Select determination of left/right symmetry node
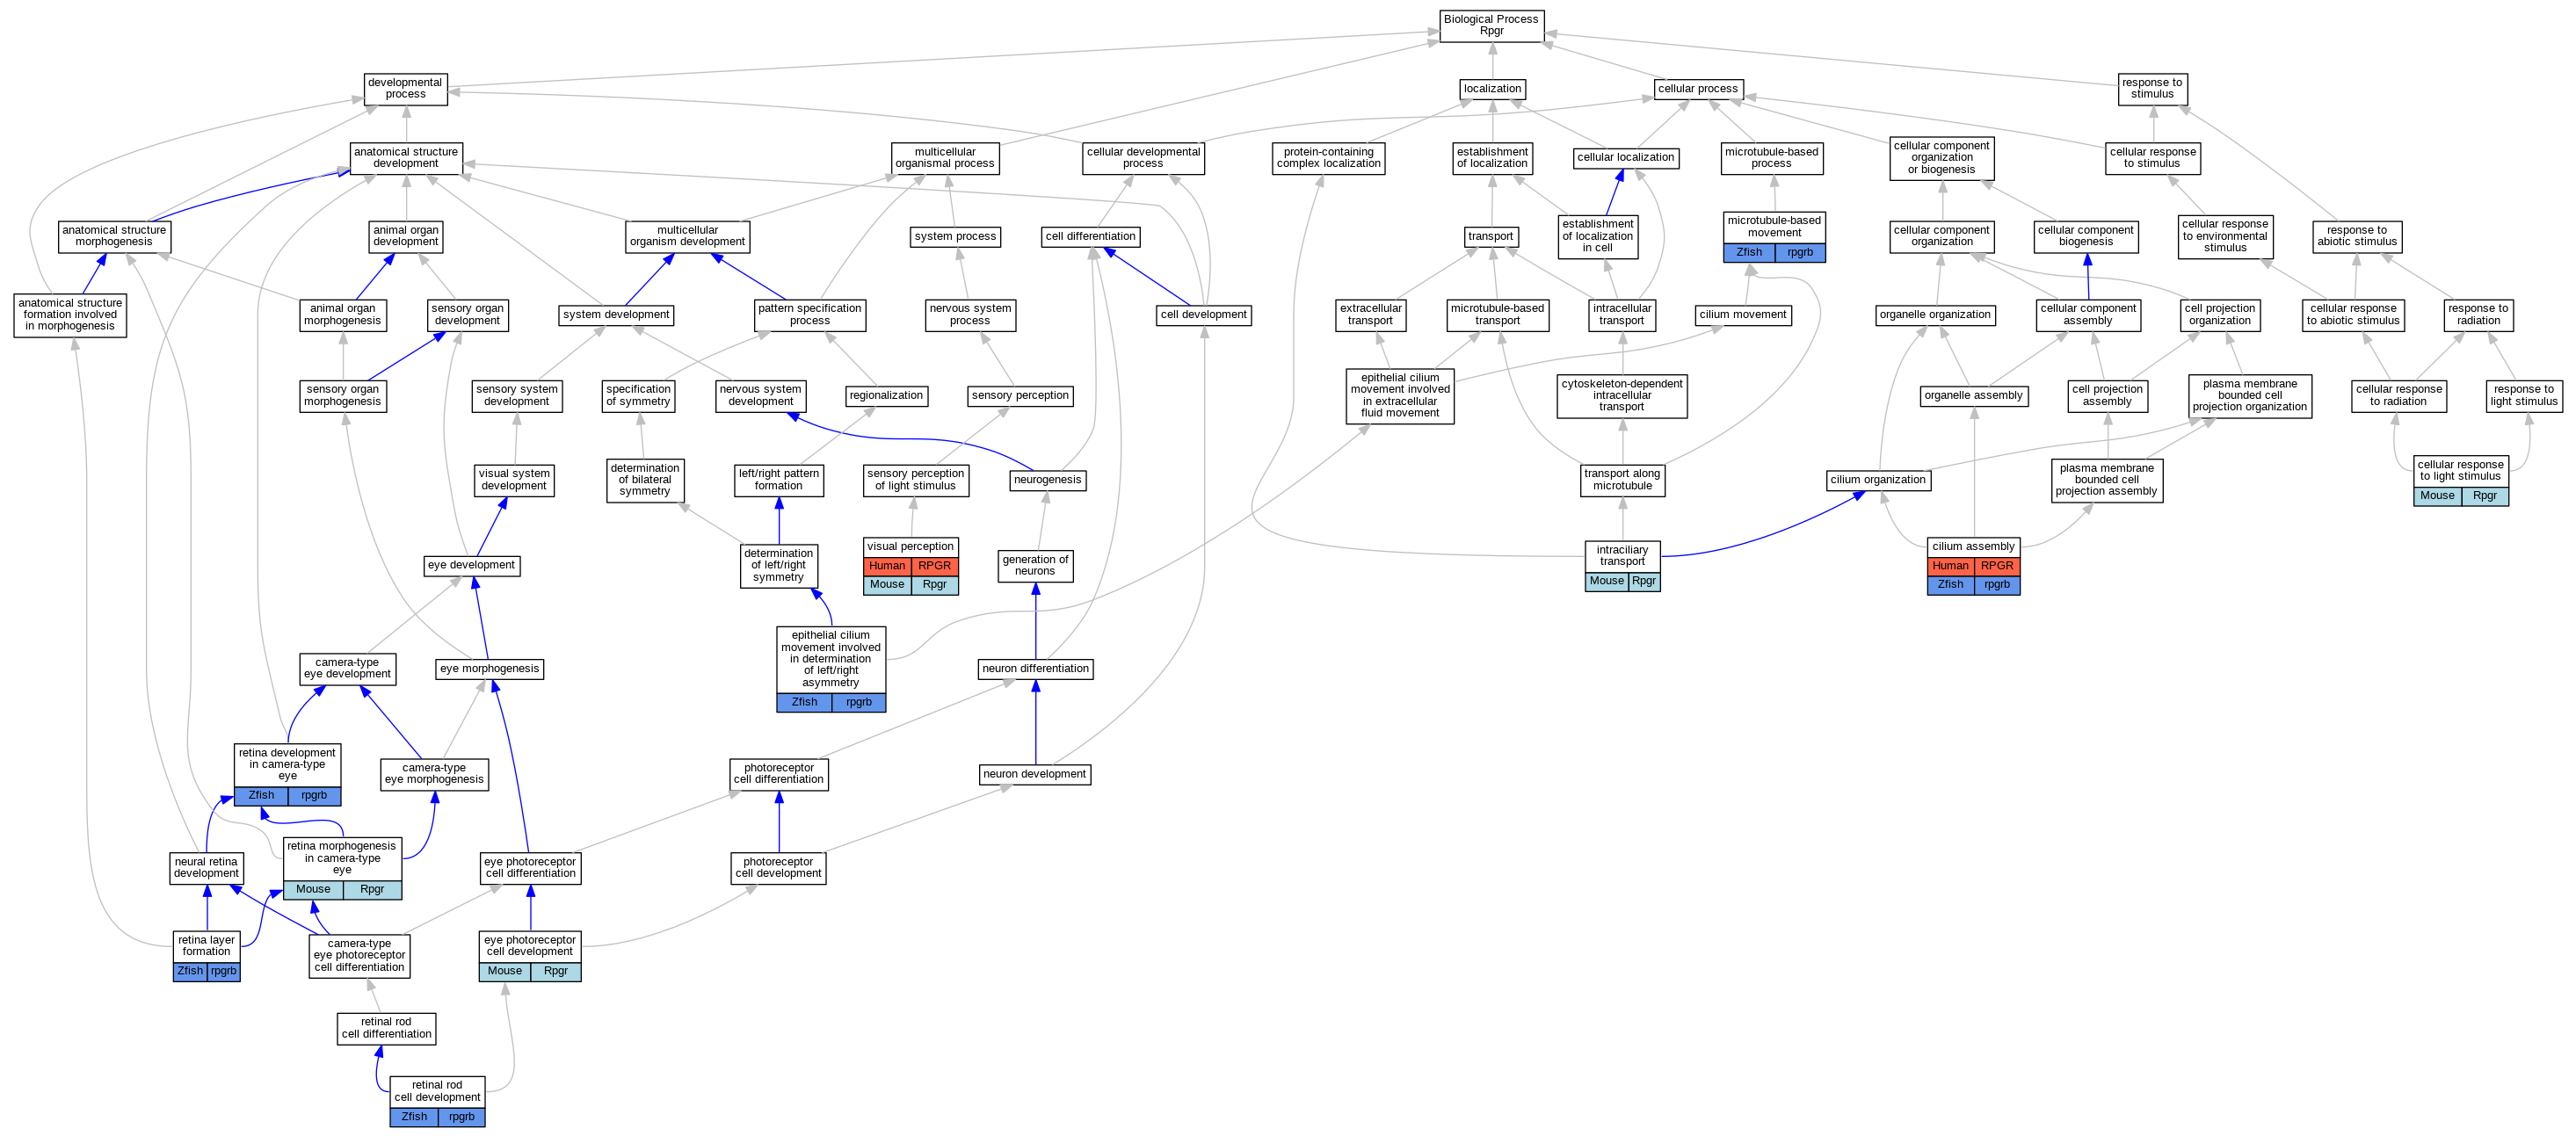This screenshot has width=2576, height=1136. coord(779,566)
